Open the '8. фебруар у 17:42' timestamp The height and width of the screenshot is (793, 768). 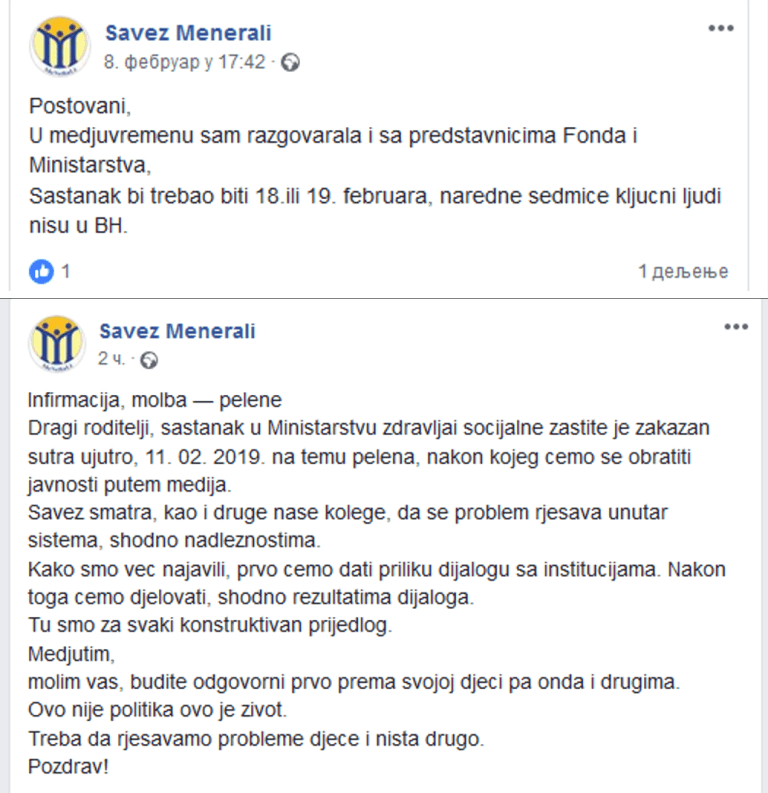click(185, 62)
